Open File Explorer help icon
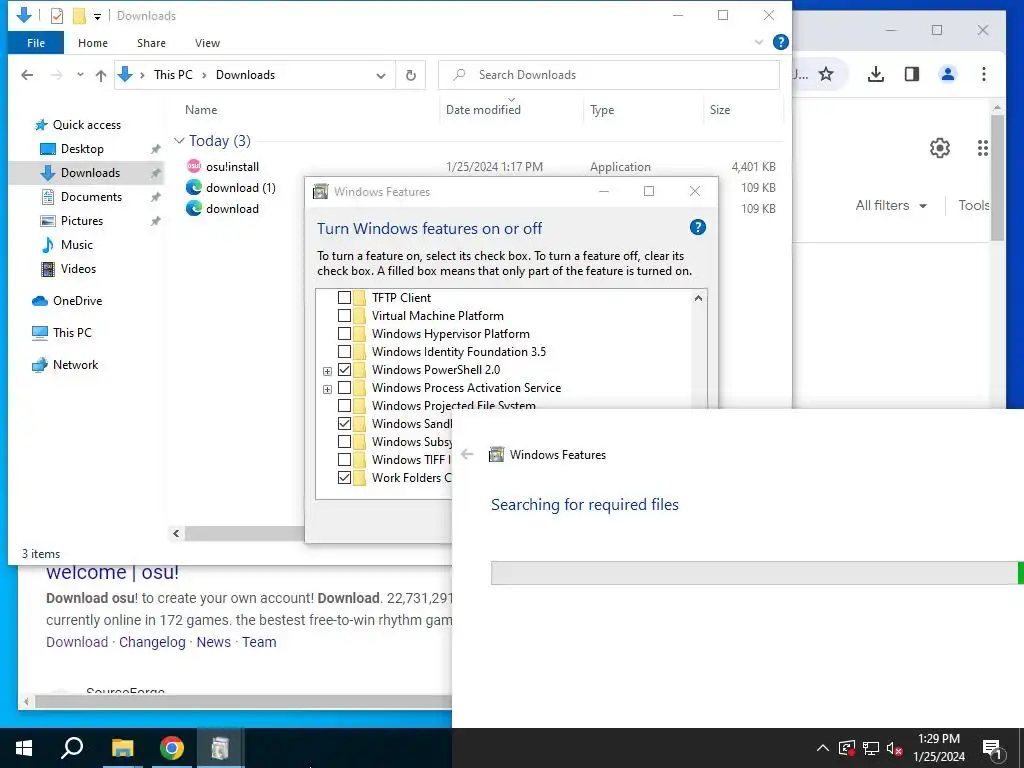Image resolution: width=1024 pixels, height=768 pixels. point(780,42)
